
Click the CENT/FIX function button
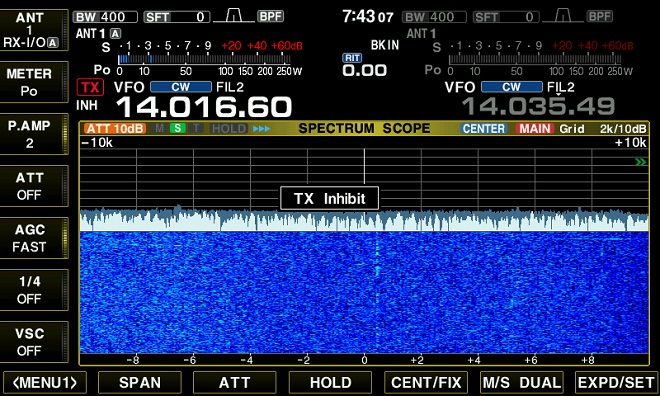pos(426,383)
